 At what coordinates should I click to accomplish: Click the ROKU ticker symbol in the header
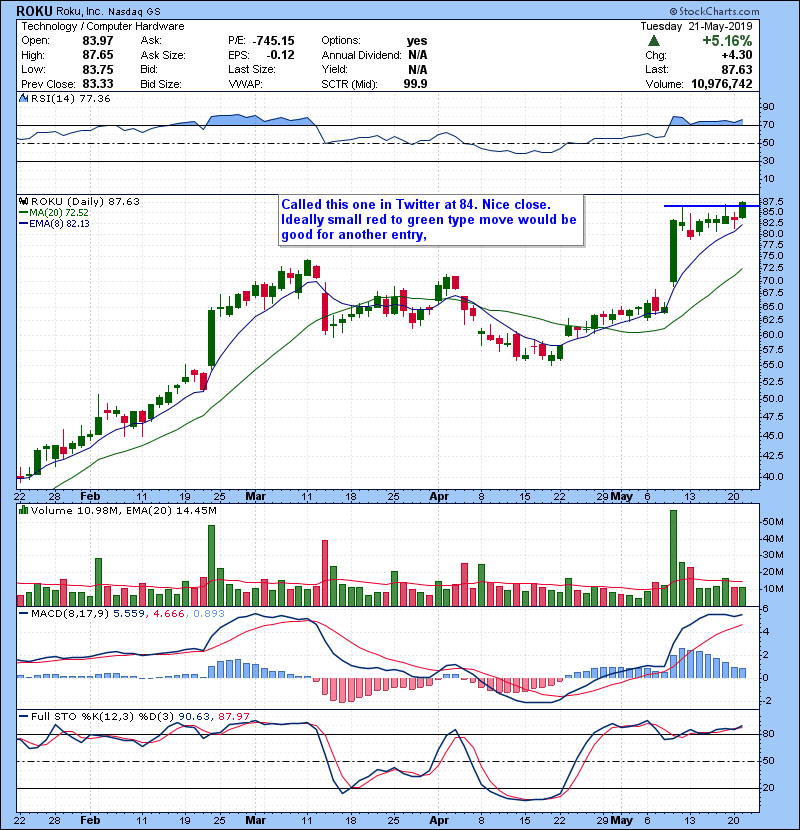point(34,11)
